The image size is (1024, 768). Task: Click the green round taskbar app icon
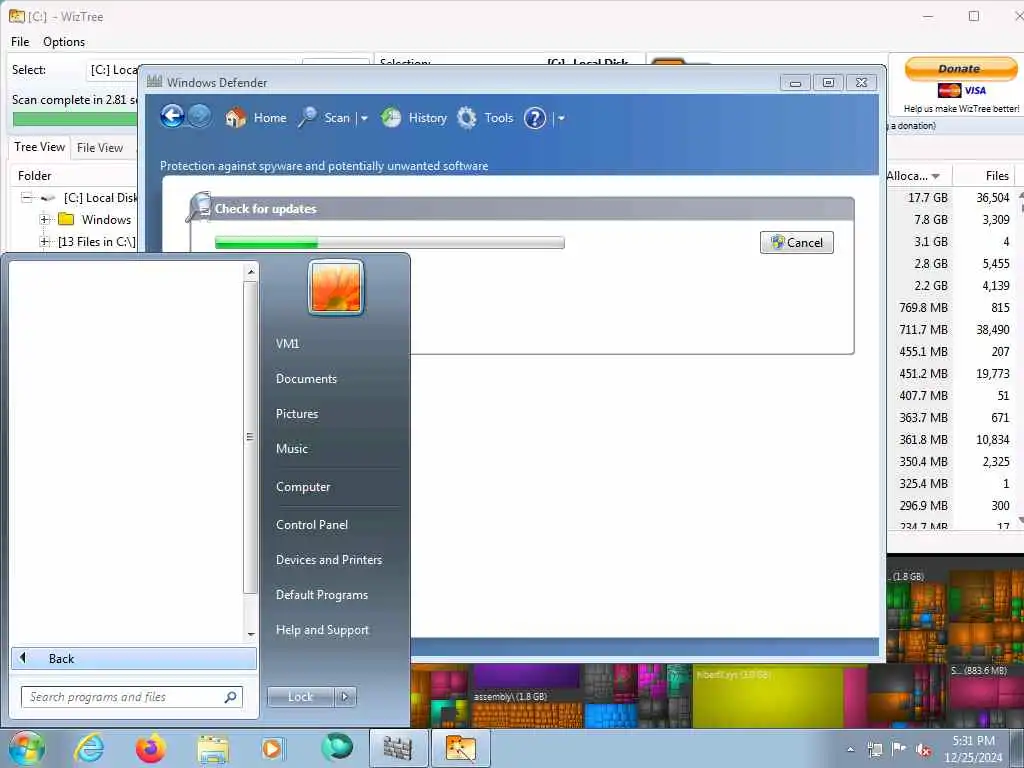[x=337, y=748]
